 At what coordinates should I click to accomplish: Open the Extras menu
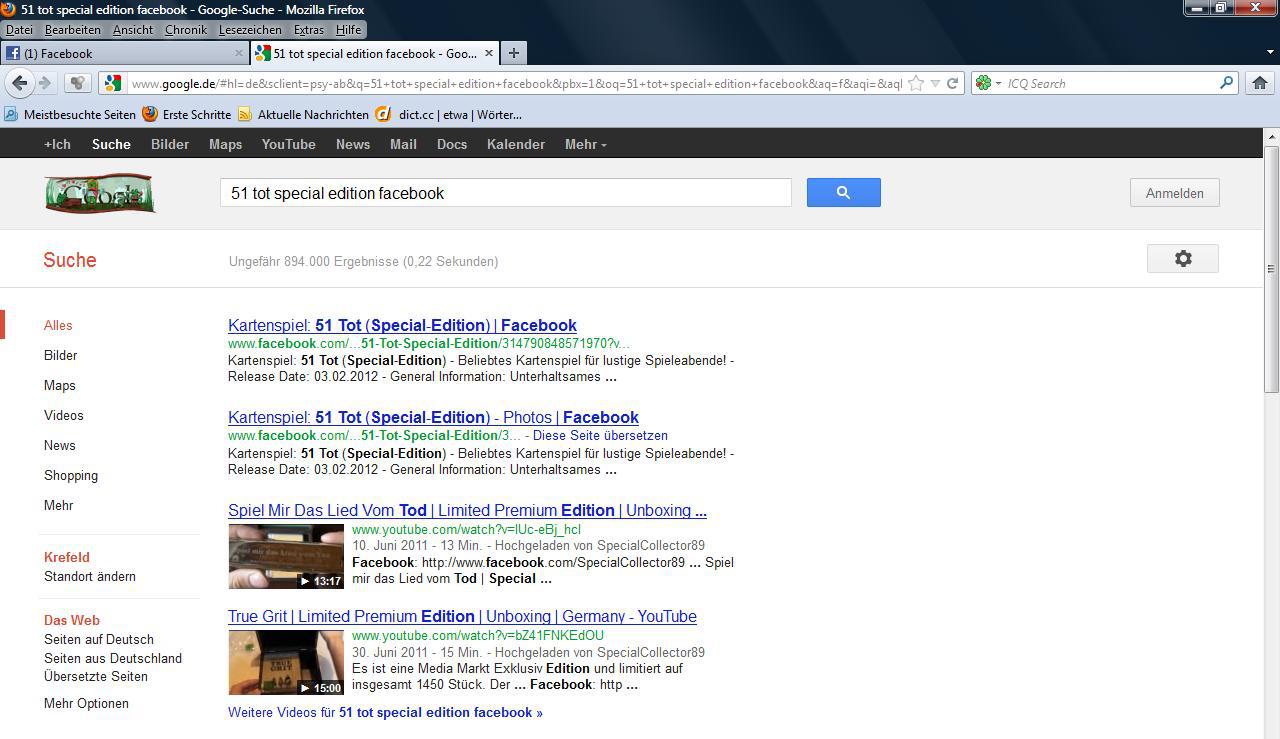tap(309, 30)
